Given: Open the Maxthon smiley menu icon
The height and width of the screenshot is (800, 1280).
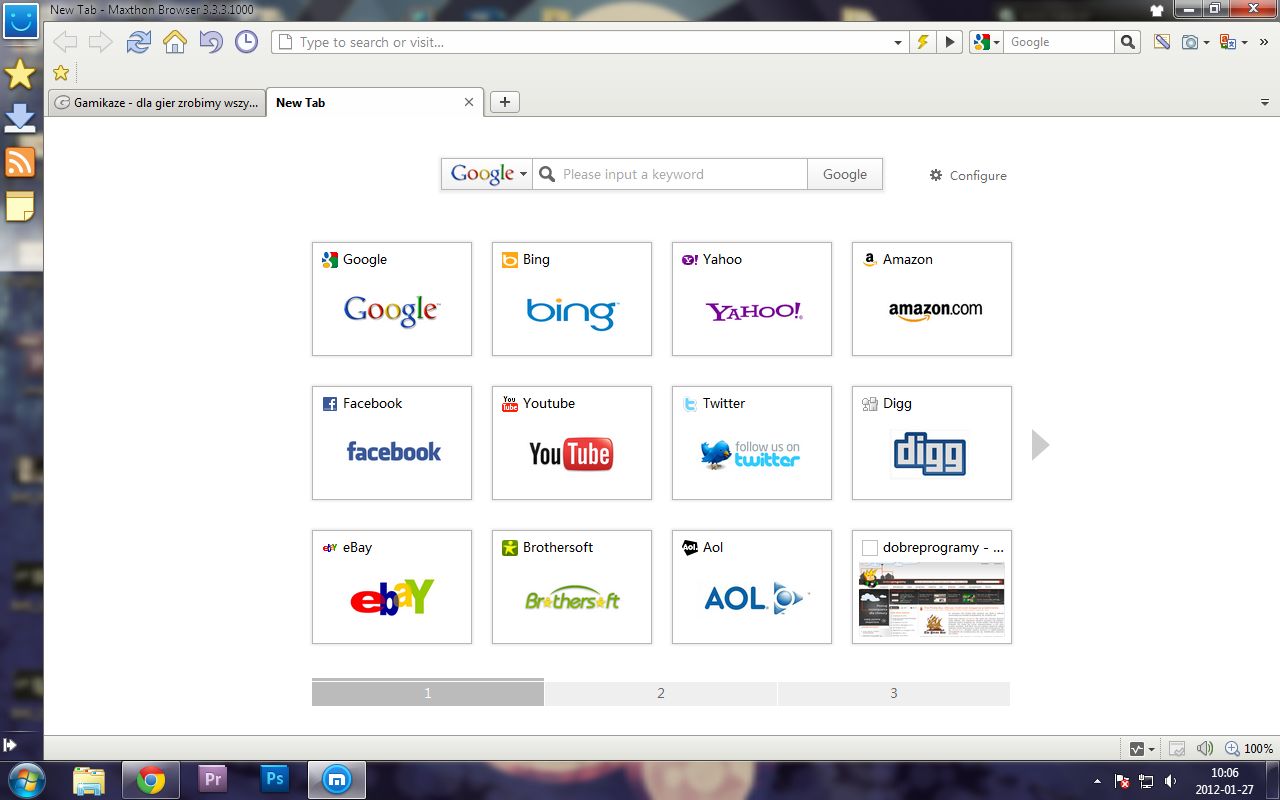Looking at the screenshot, I should click(21, 20).
